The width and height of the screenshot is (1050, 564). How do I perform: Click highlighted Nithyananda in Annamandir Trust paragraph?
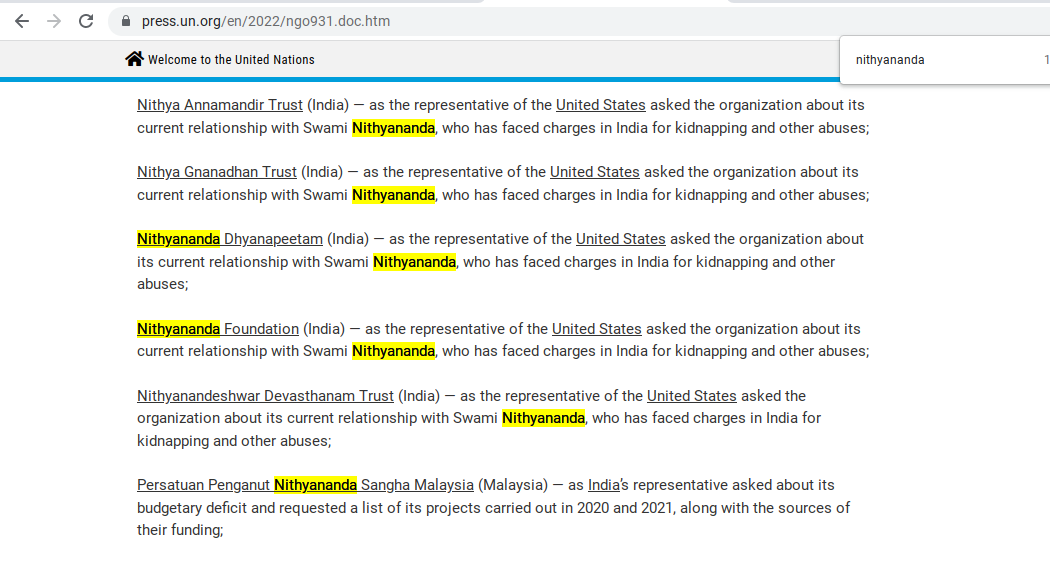[394, 128]
